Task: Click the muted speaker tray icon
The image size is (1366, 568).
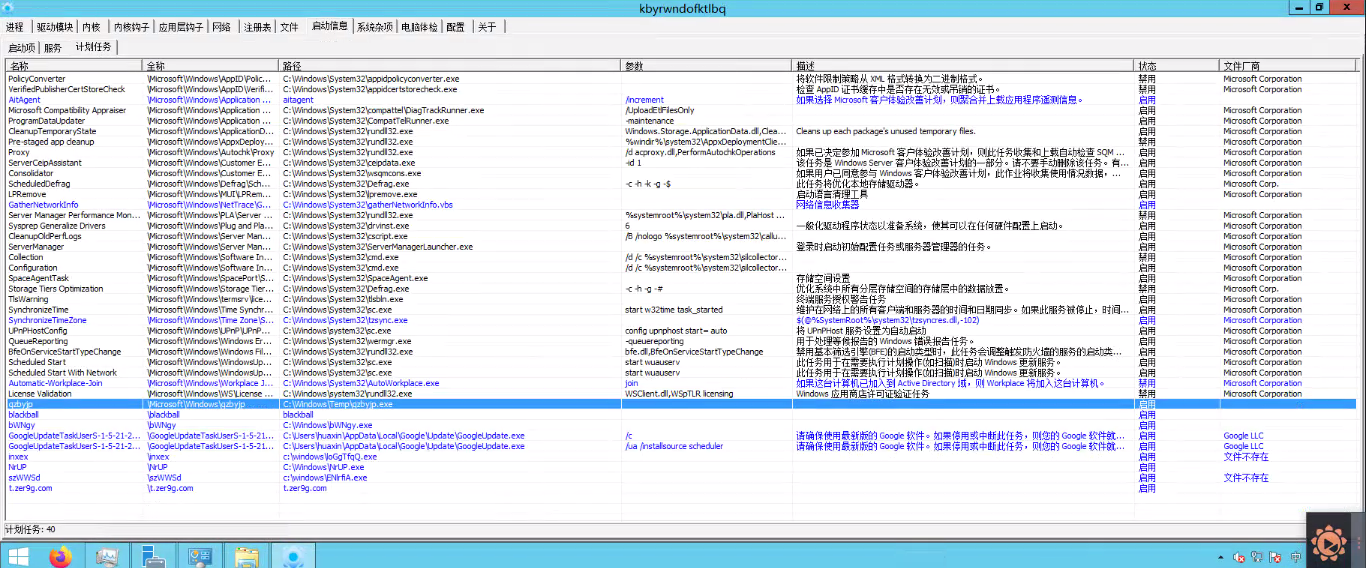Action: click(x=1238, y=556)
